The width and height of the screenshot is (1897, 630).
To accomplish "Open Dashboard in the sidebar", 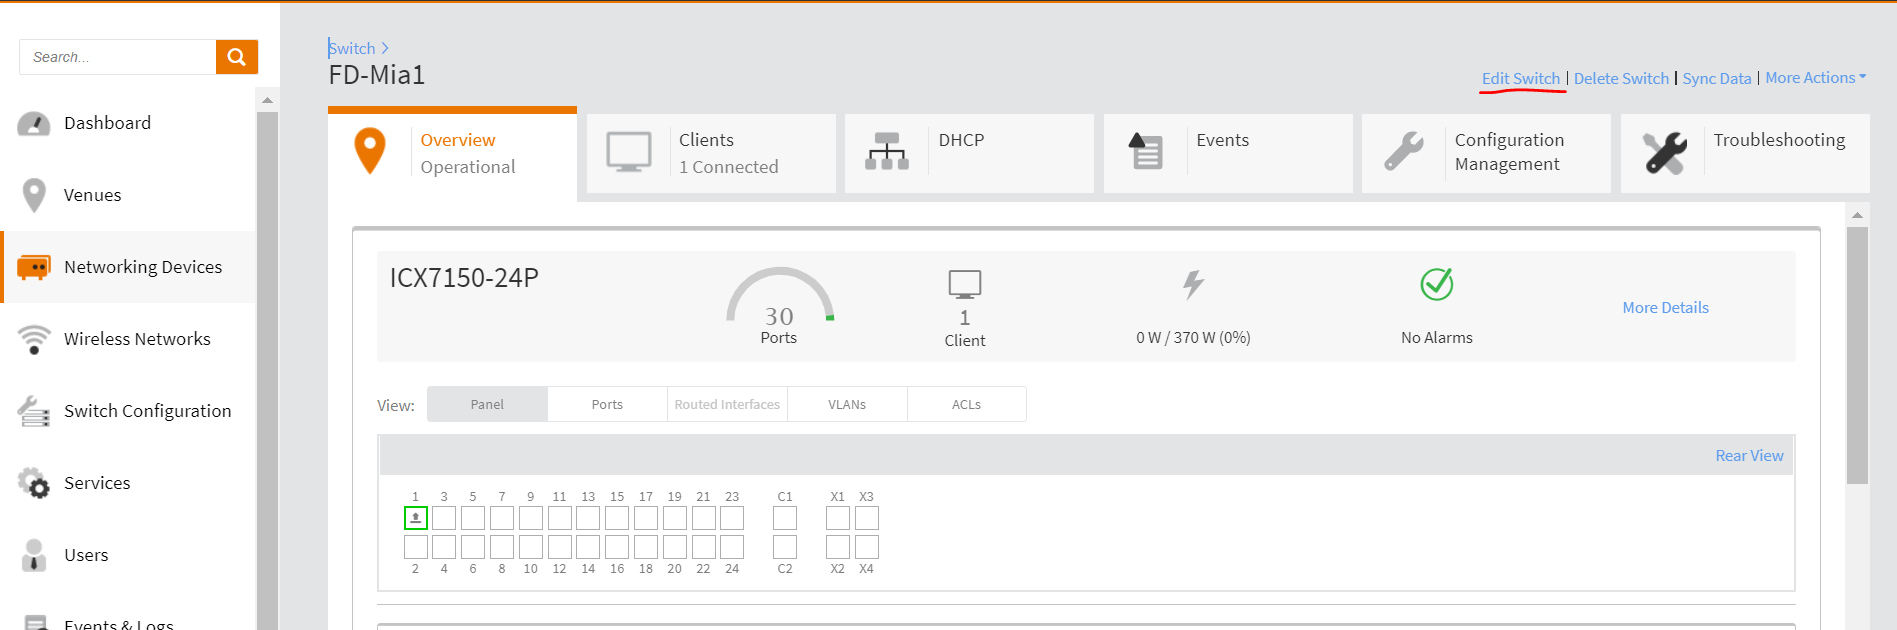I will (107, 123).
